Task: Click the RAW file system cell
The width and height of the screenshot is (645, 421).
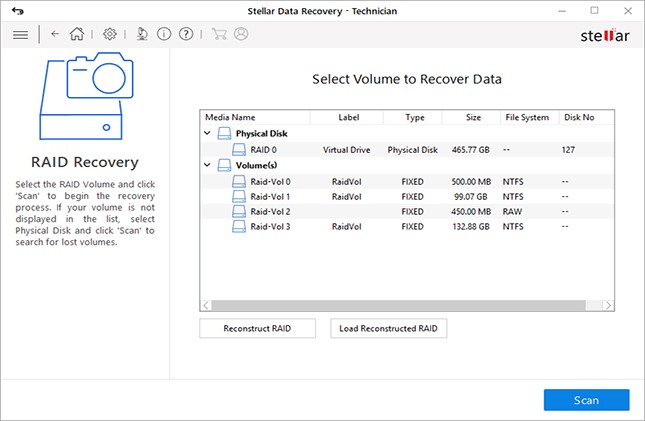Action: coord(512,212)
